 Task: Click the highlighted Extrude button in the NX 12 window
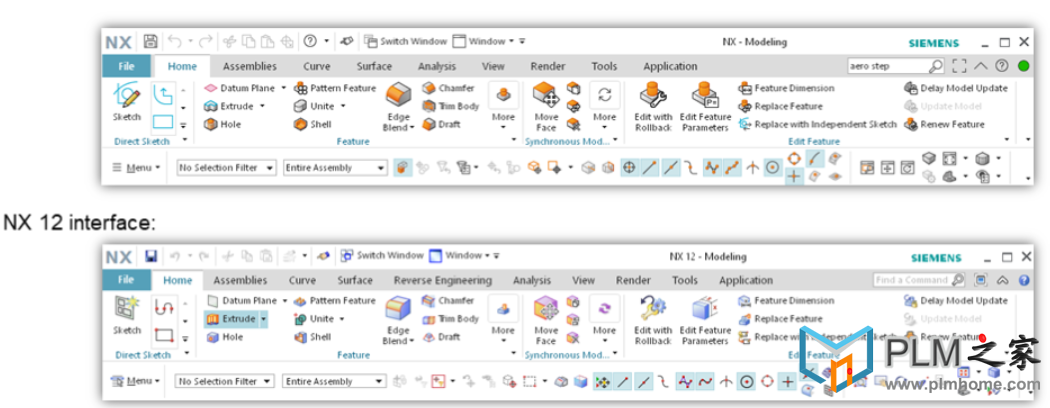click(x=231, y=319)
